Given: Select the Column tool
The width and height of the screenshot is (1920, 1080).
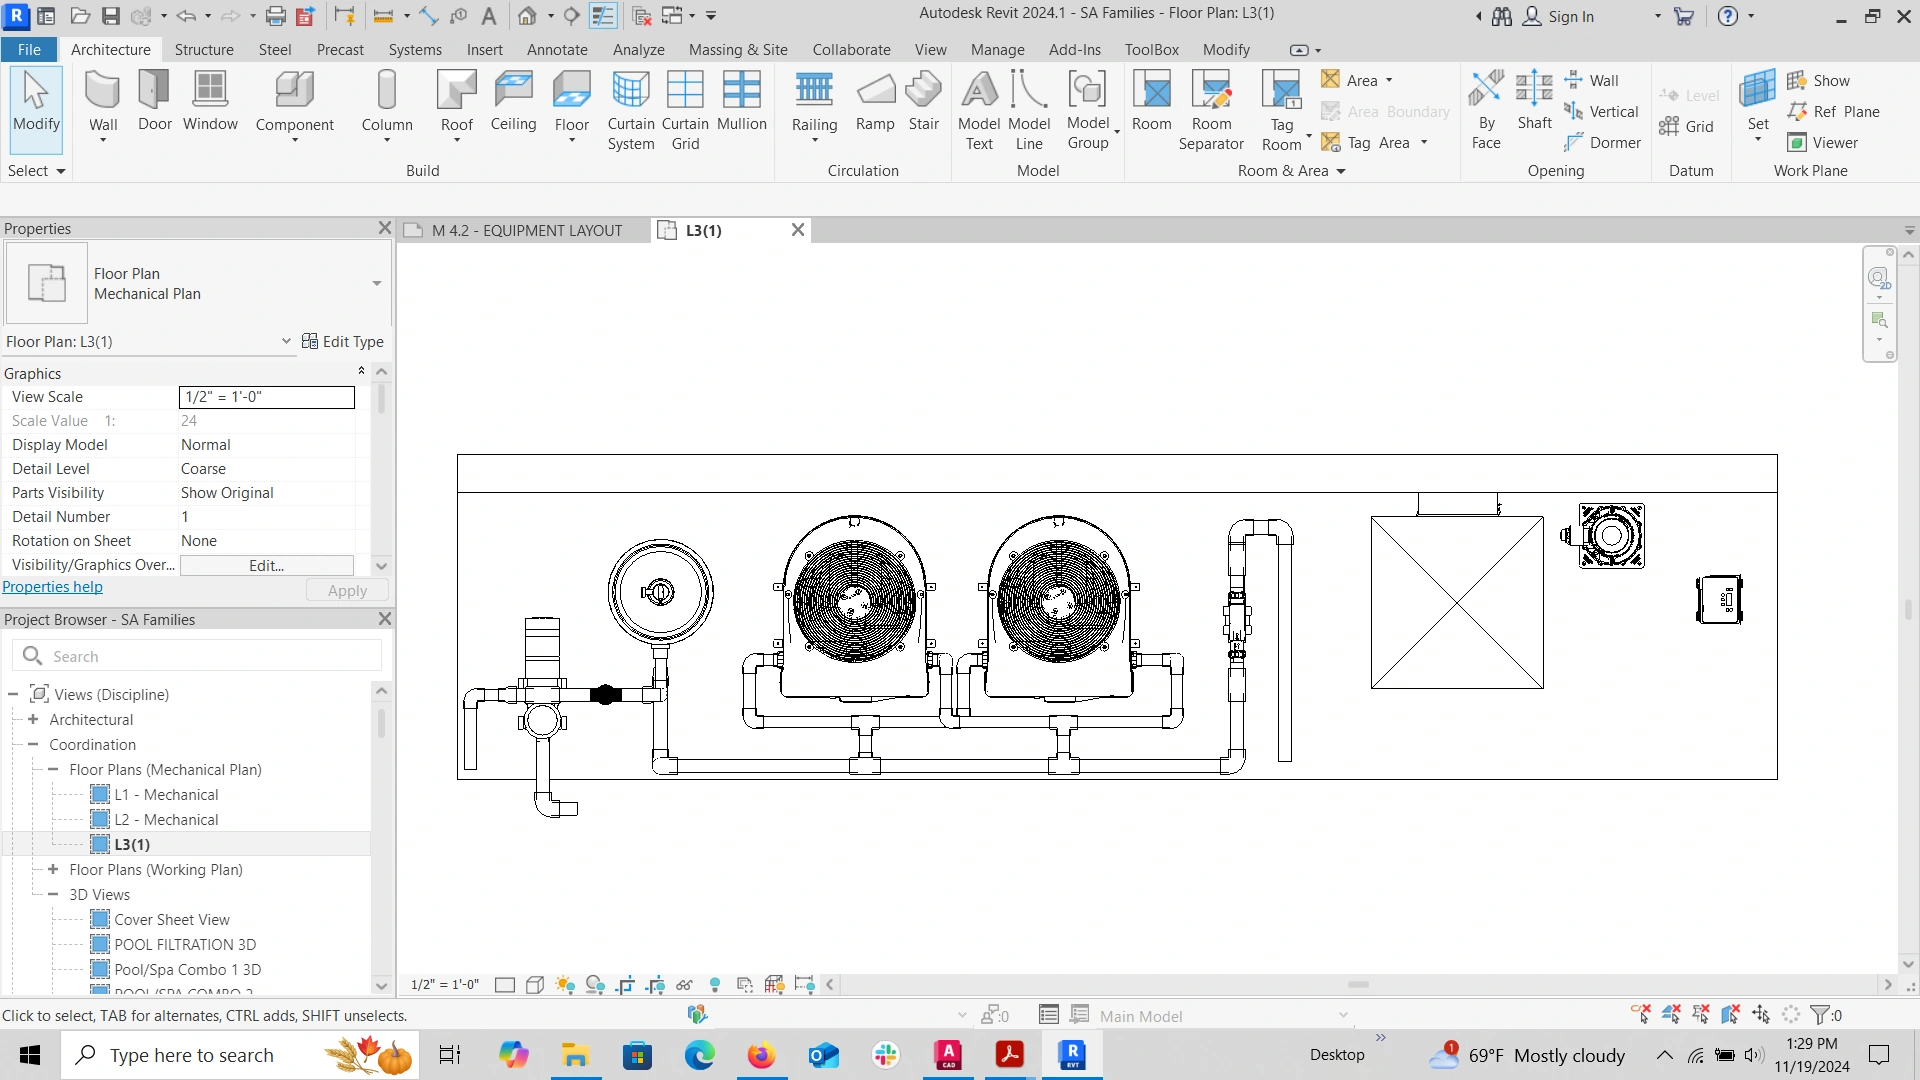Looking at the screenshot, I should pyautogui.click(x=387, y=105).
